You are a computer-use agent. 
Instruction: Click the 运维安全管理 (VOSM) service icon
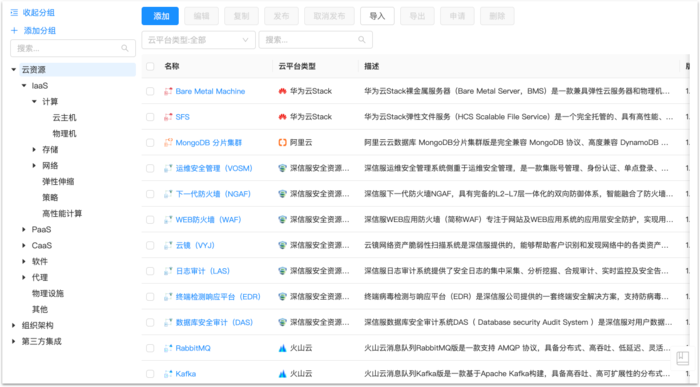pos(168,168)
